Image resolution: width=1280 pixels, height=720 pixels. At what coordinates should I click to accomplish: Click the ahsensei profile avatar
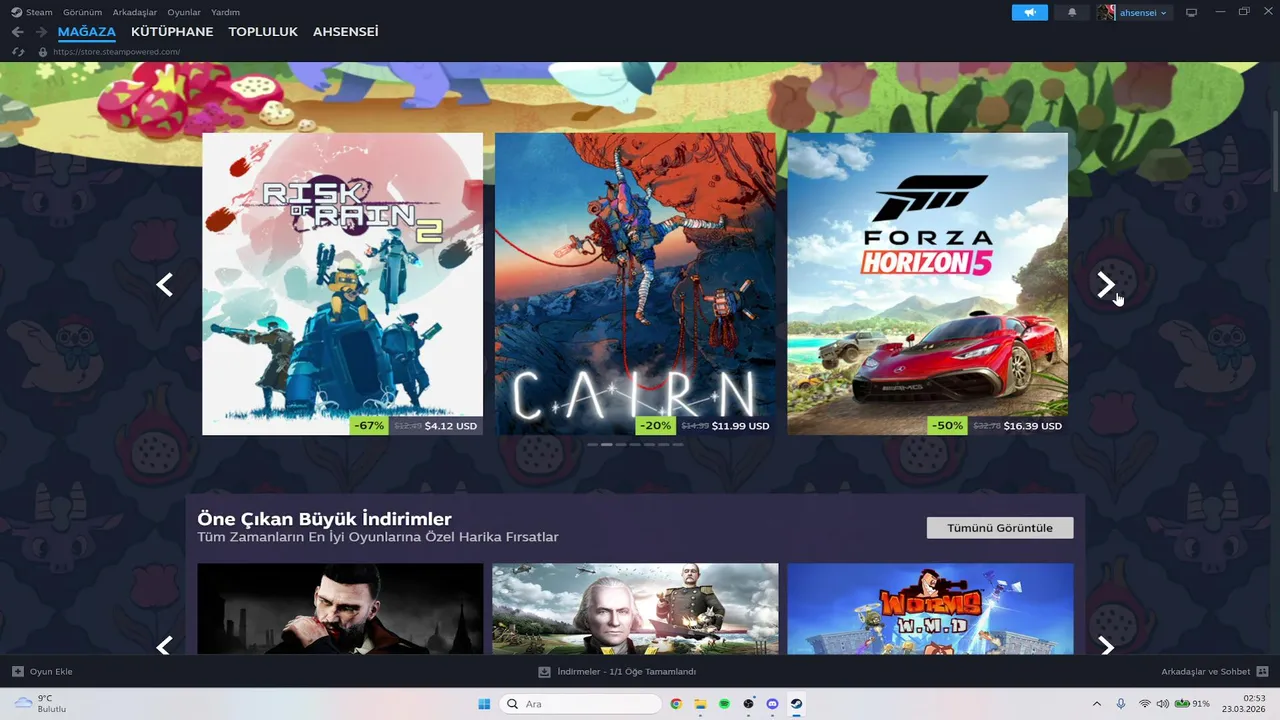(x=1106, y=12)
